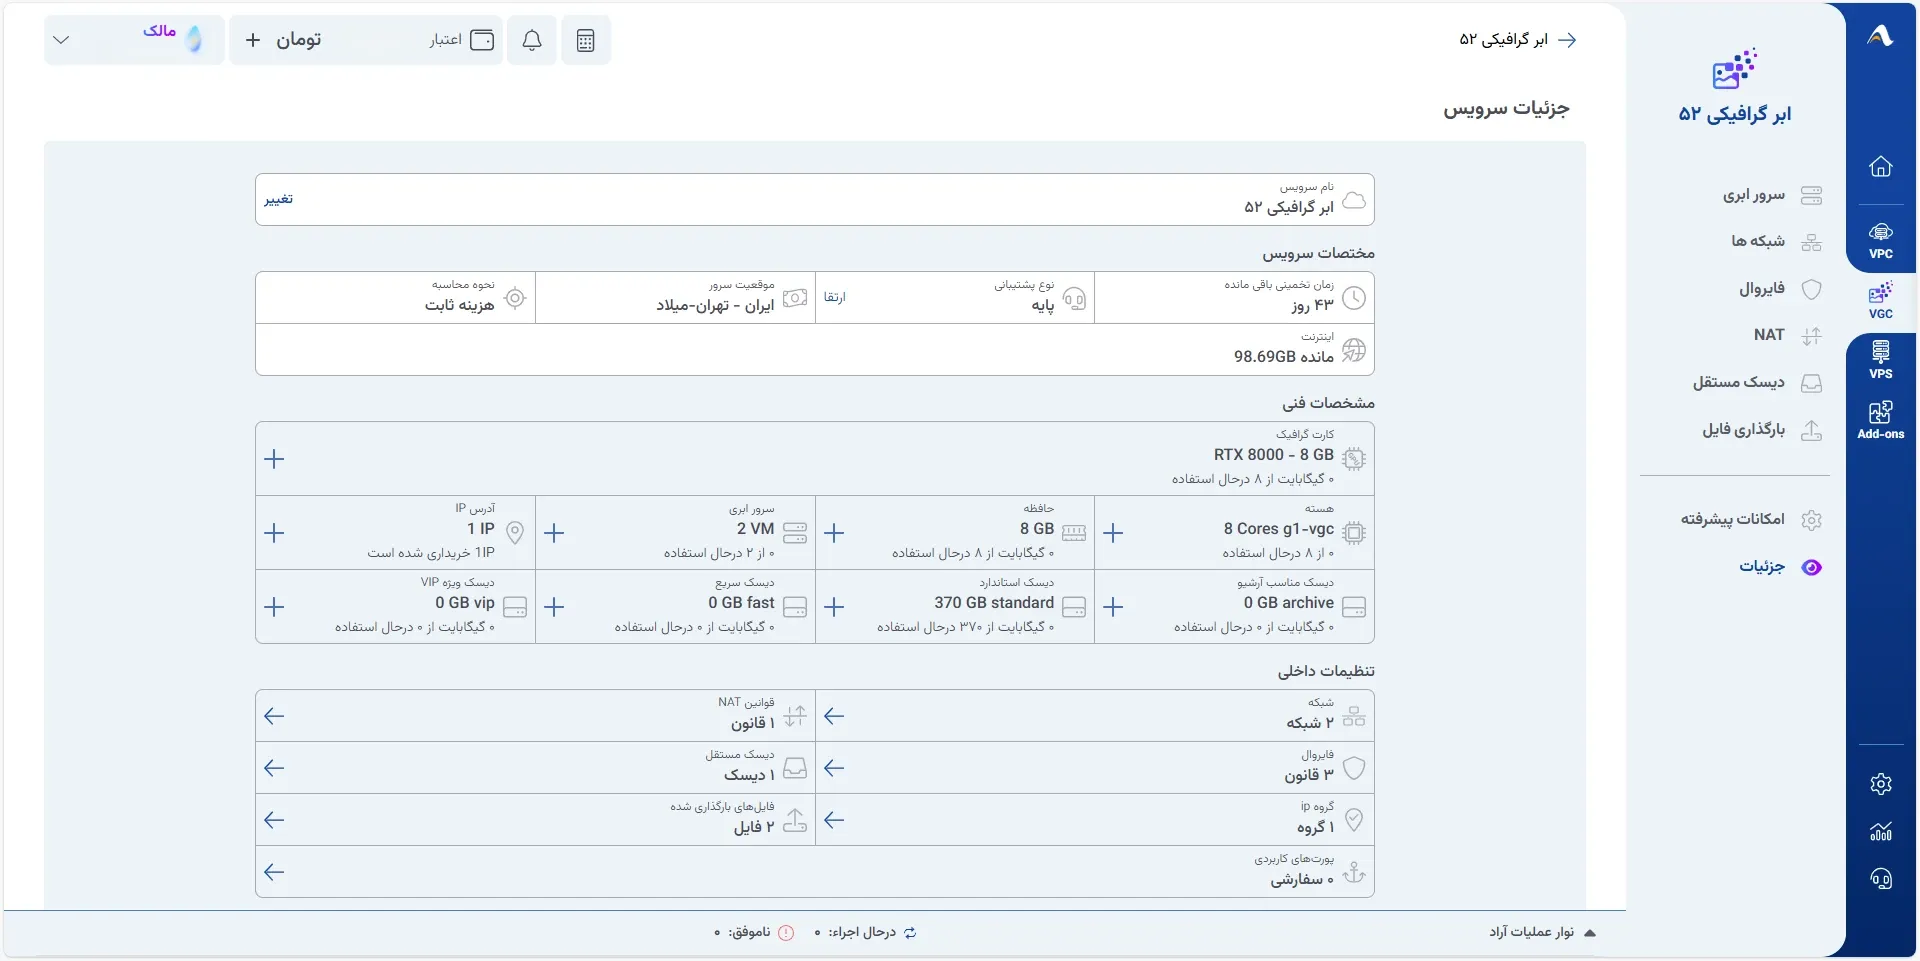
Task: Open the statistics chart icon in sidebar
Action: (x=1880, y=831)
